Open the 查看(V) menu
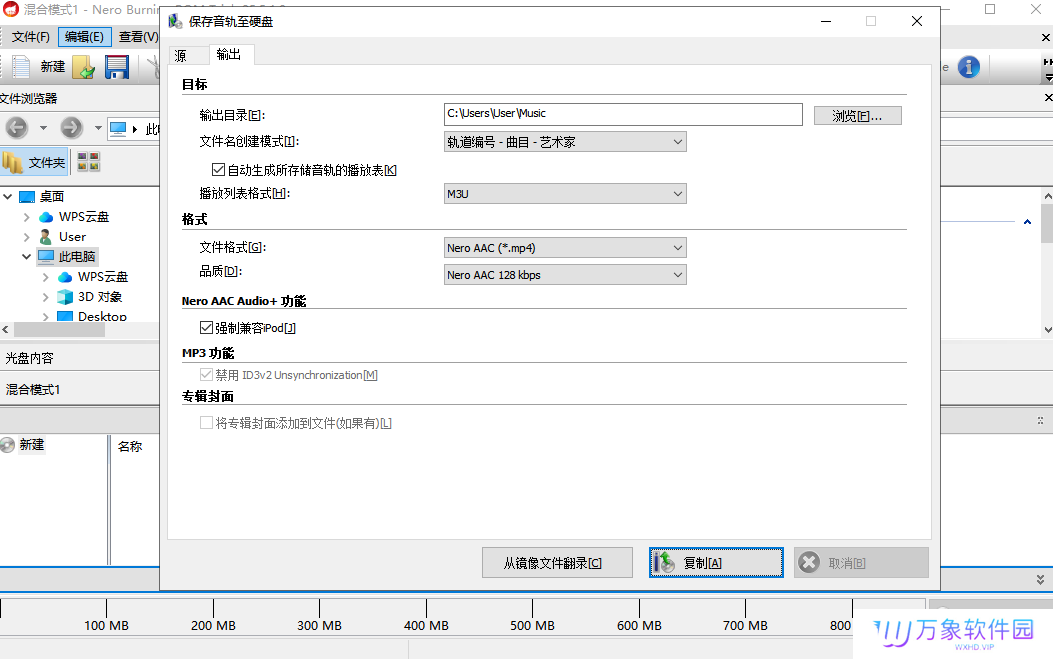 tap(138, 37)
